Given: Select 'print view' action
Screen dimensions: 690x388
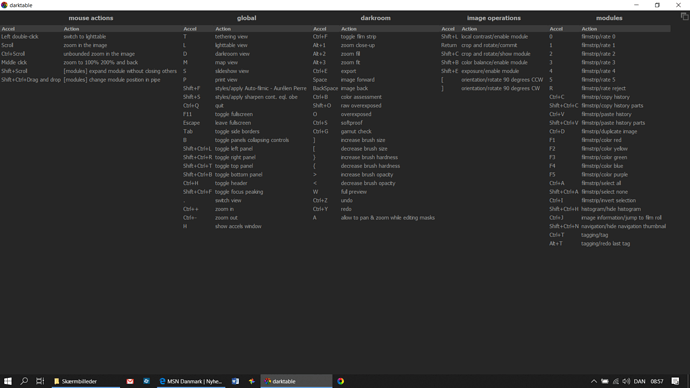Looking at the screenshot, I should (226, 80).
